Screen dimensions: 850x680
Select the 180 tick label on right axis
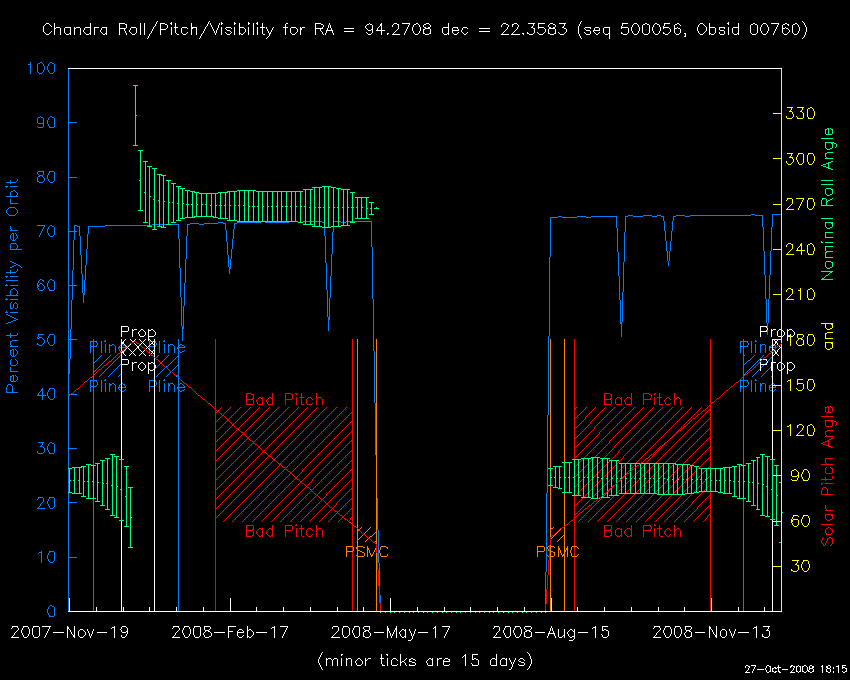tap(800, 340)
